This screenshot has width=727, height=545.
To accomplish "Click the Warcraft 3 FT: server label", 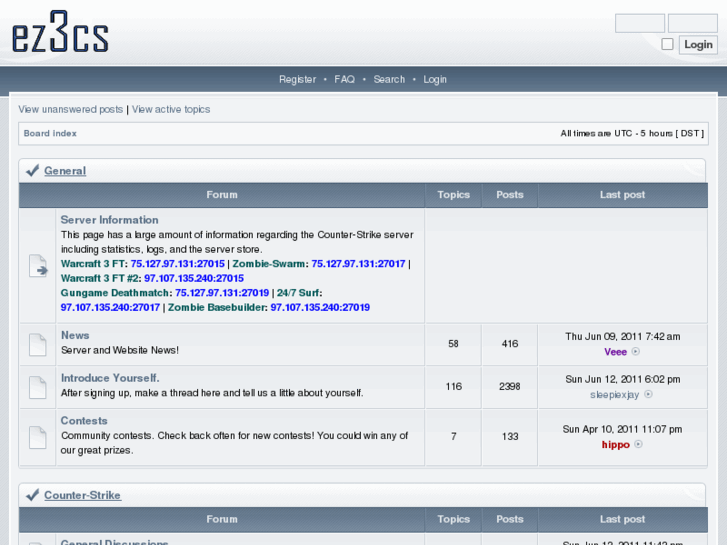I will click(x=94, y=264).
